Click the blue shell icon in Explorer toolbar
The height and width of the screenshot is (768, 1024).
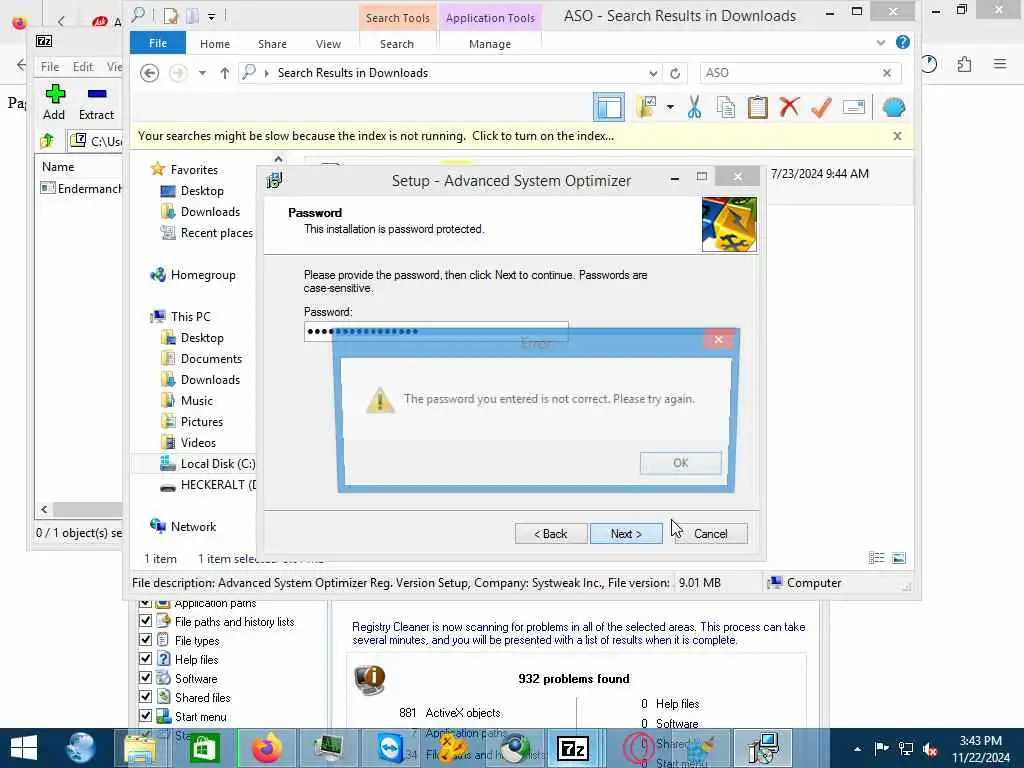pos(893,107)
